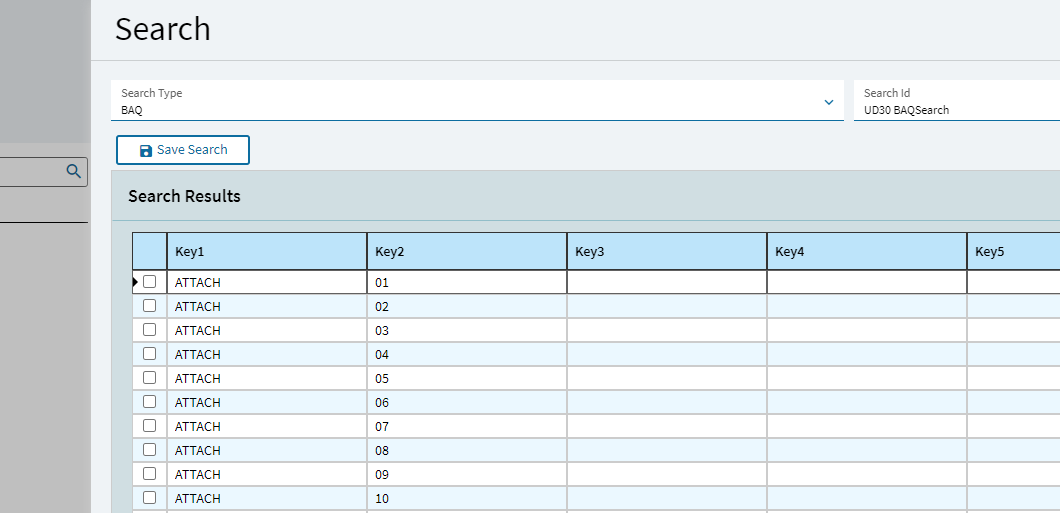Select the Key2 cell with value 04

point(467,354)
